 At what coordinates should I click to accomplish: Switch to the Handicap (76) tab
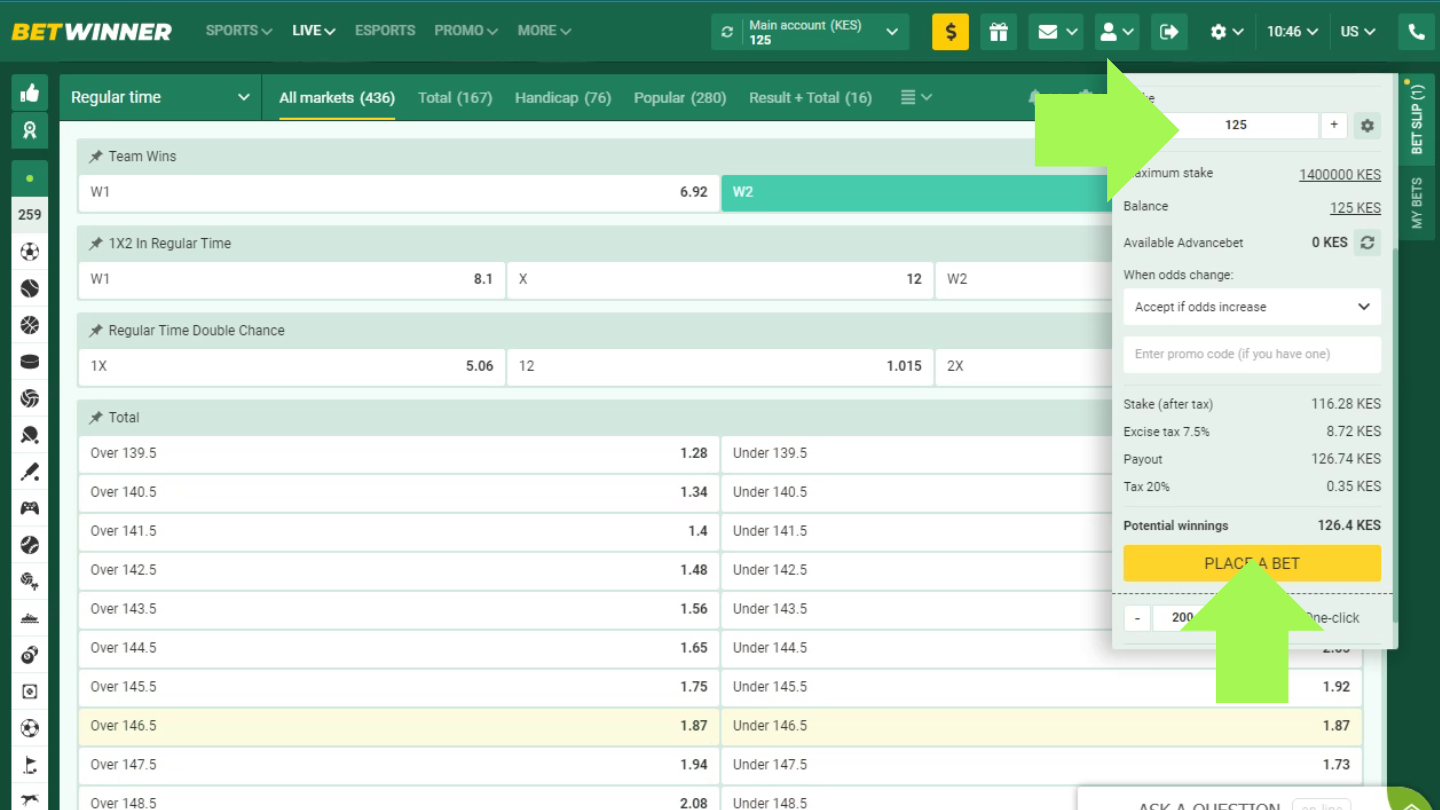pyautogui.click(x=562, y=98)
